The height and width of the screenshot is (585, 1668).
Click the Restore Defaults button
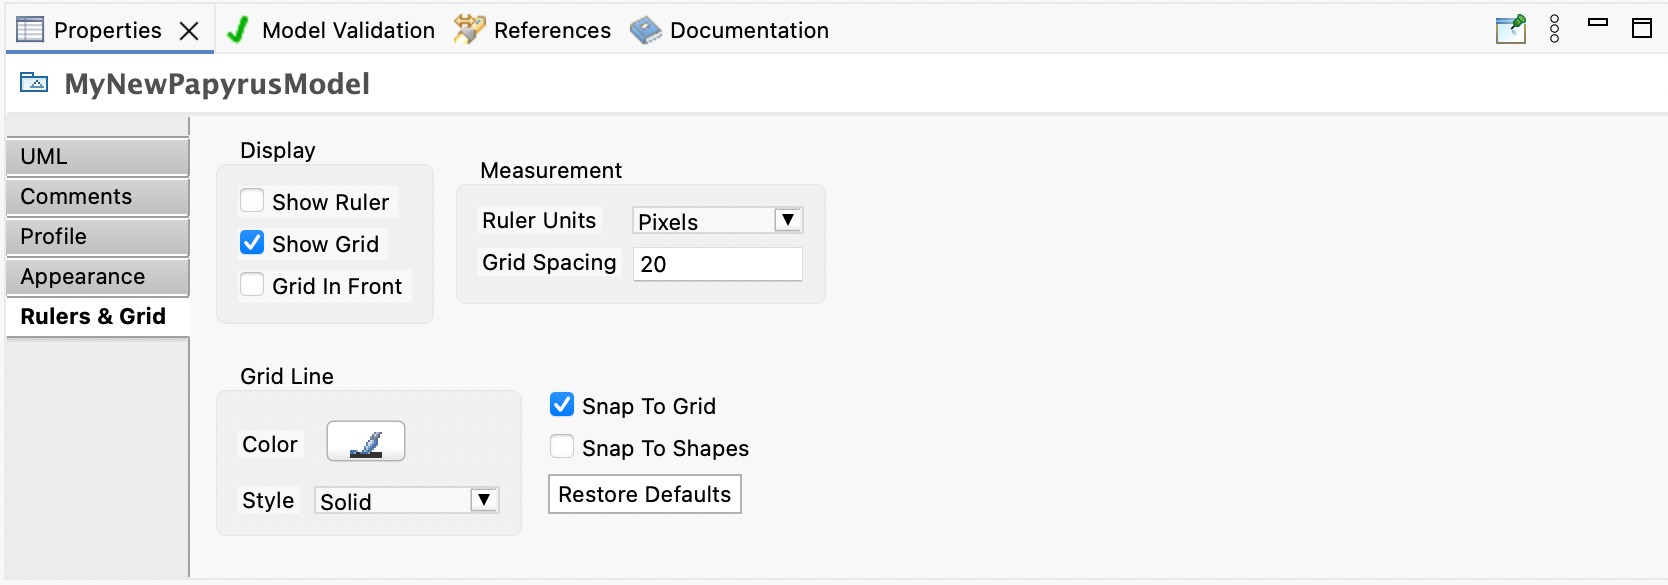click(x=645, y=494)
